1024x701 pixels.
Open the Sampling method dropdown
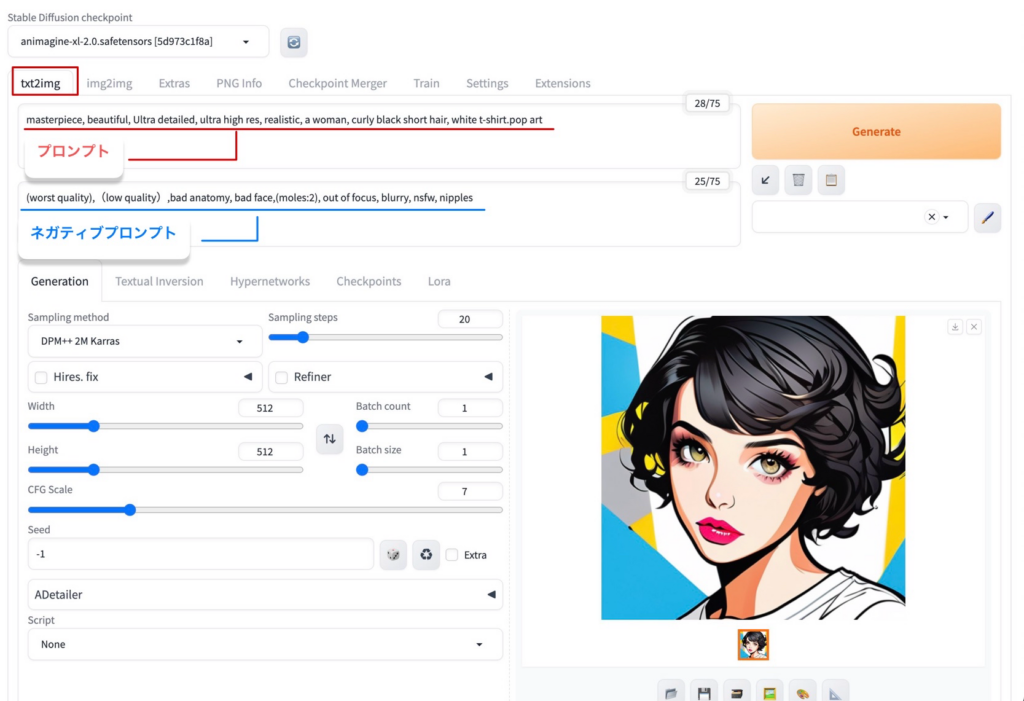pyautogui.click(x=144, y=341)
